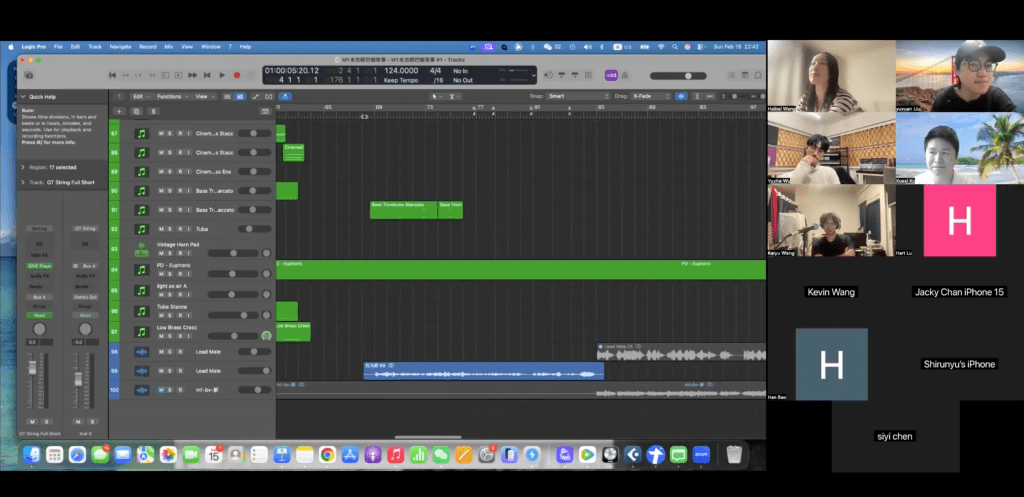Click the horizontal auto zoom icon

[710, 97]
